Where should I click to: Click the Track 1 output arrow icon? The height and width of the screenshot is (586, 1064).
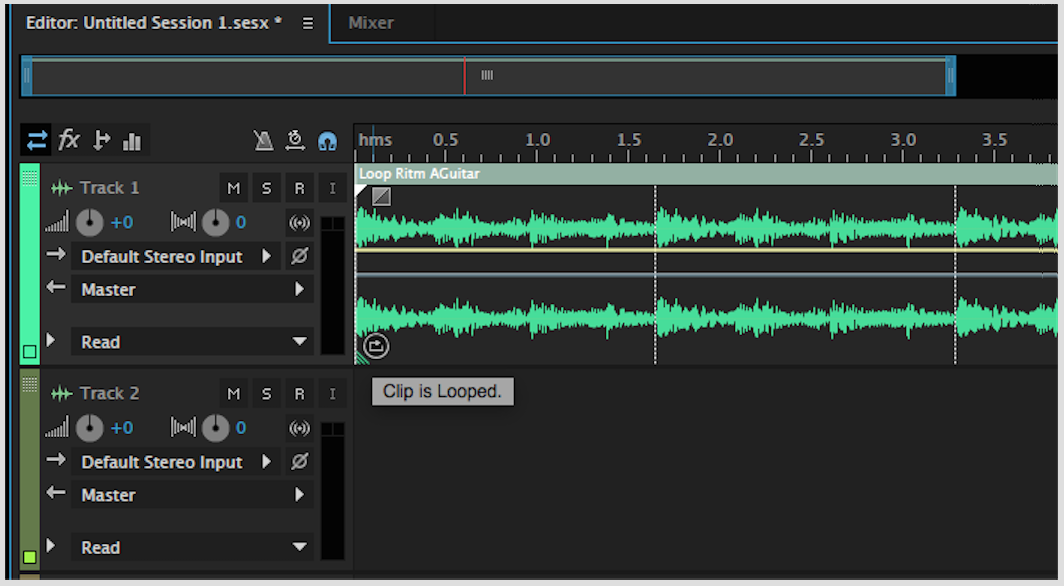click(x=56, y=287)
